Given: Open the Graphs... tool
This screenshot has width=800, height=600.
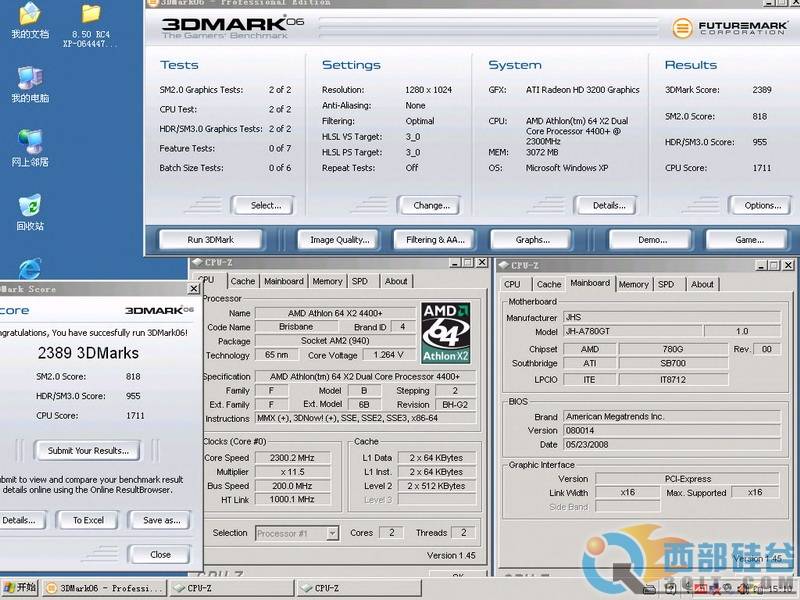Looking at the screenshot, I should click(x=532, y=240).
